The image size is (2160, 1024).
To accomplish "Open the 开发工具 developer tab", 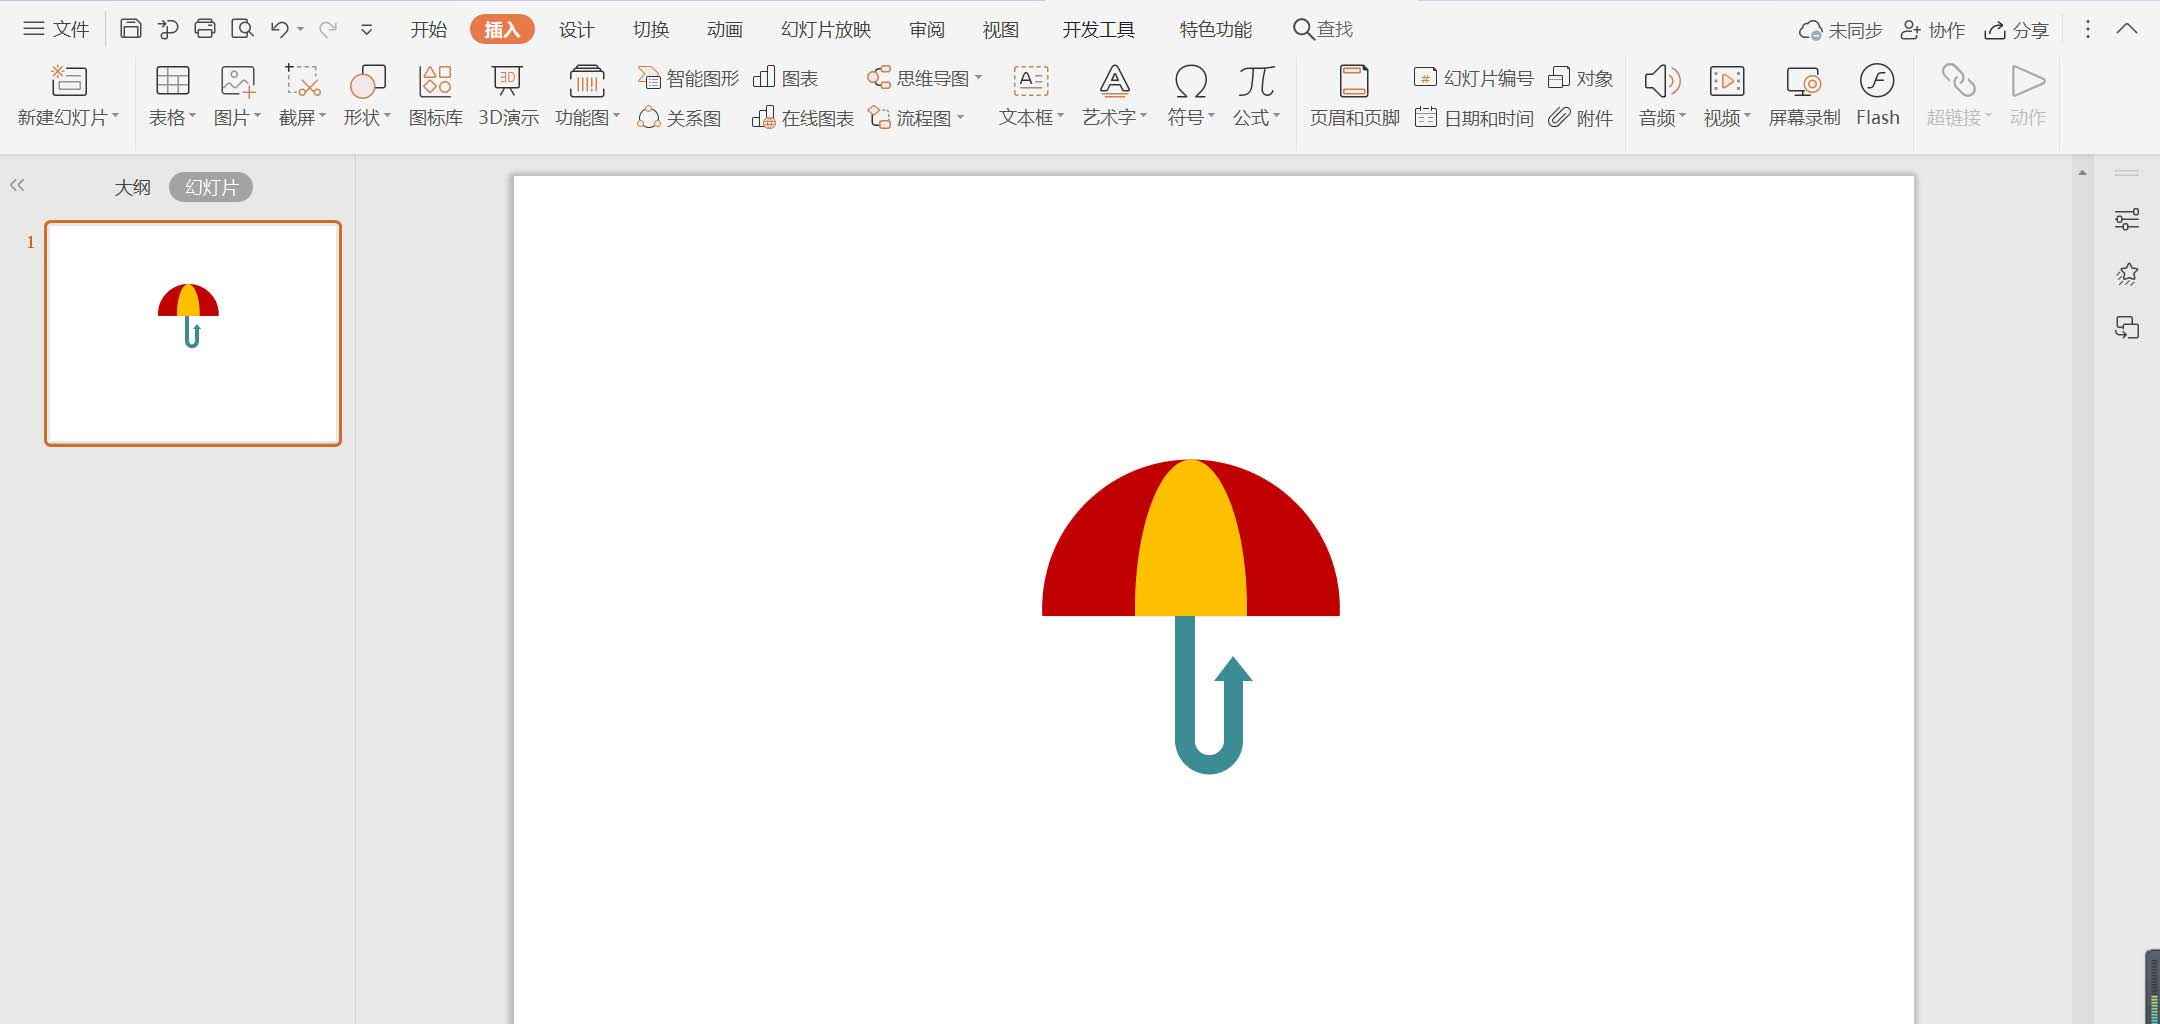I will click(x=1097, y=29).
